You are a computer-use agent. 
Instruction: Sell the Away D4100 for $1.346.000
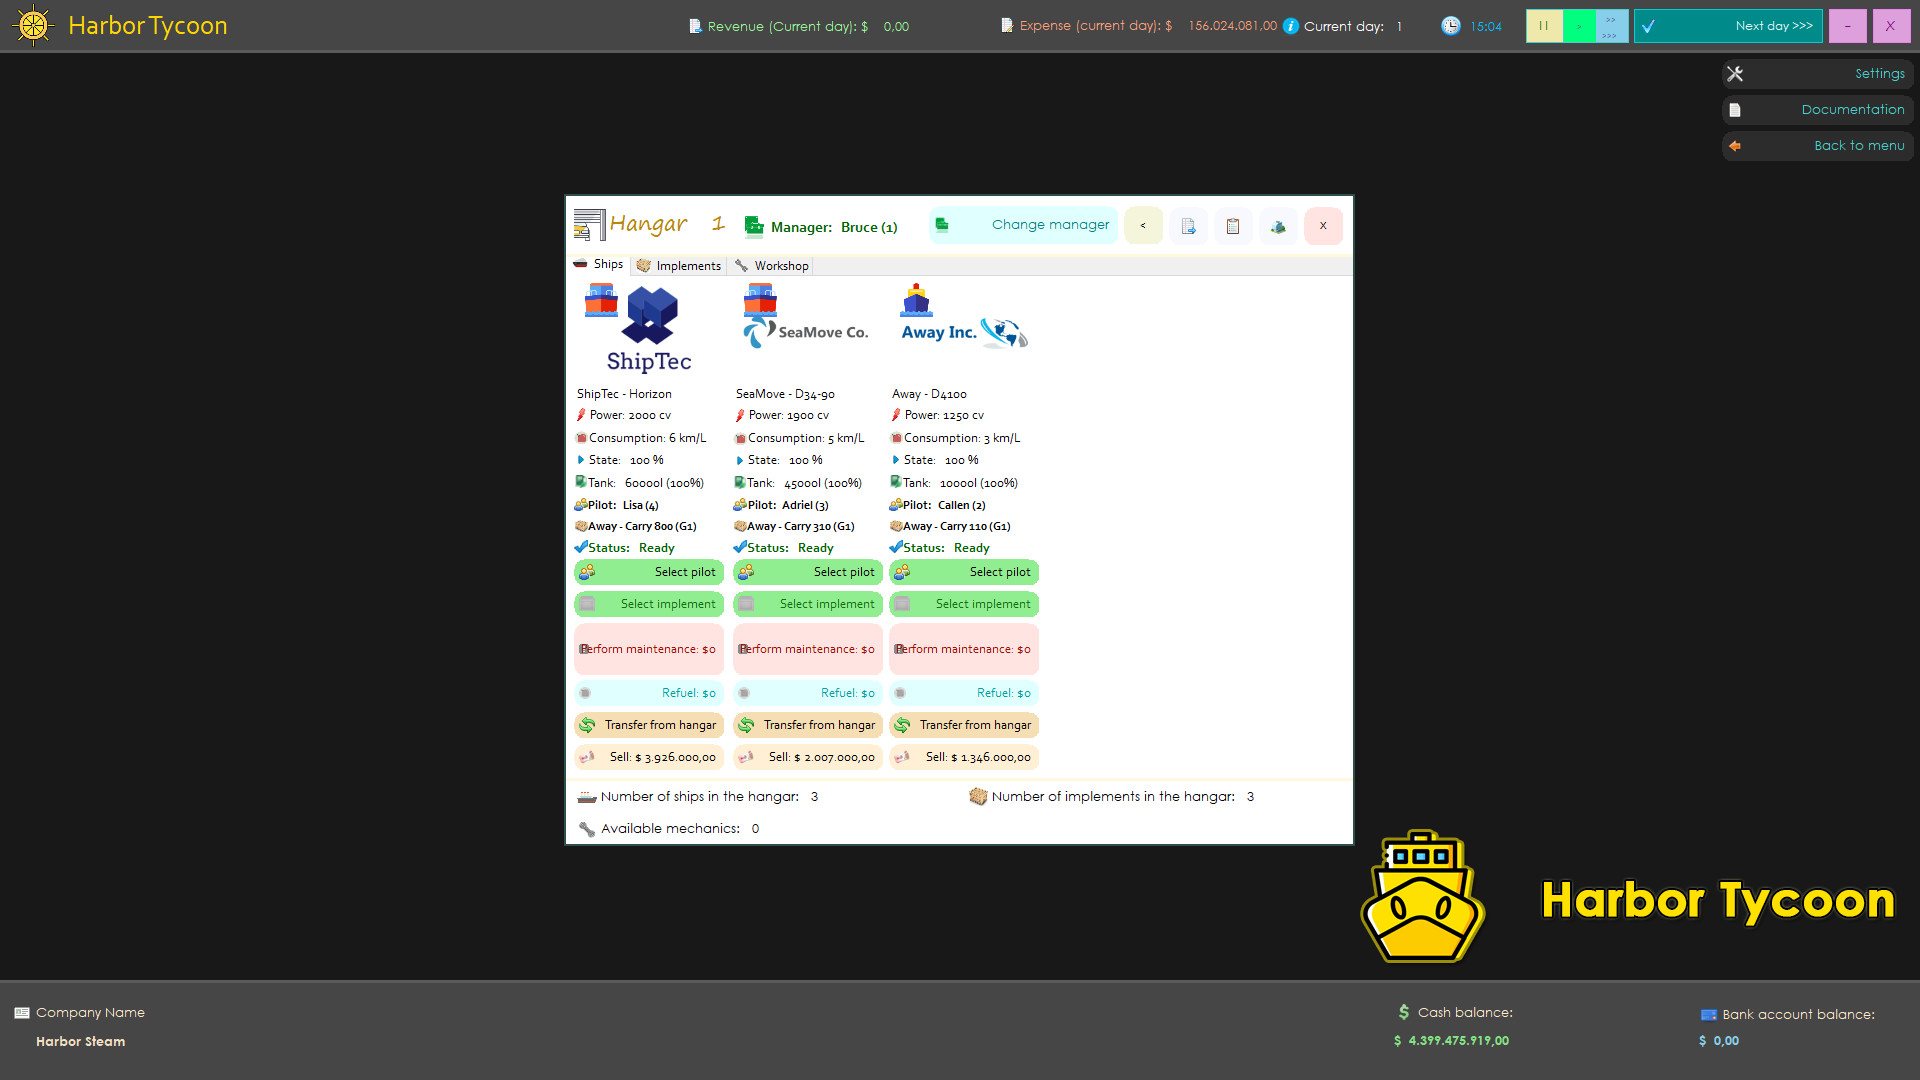click(x=963, y=757)
